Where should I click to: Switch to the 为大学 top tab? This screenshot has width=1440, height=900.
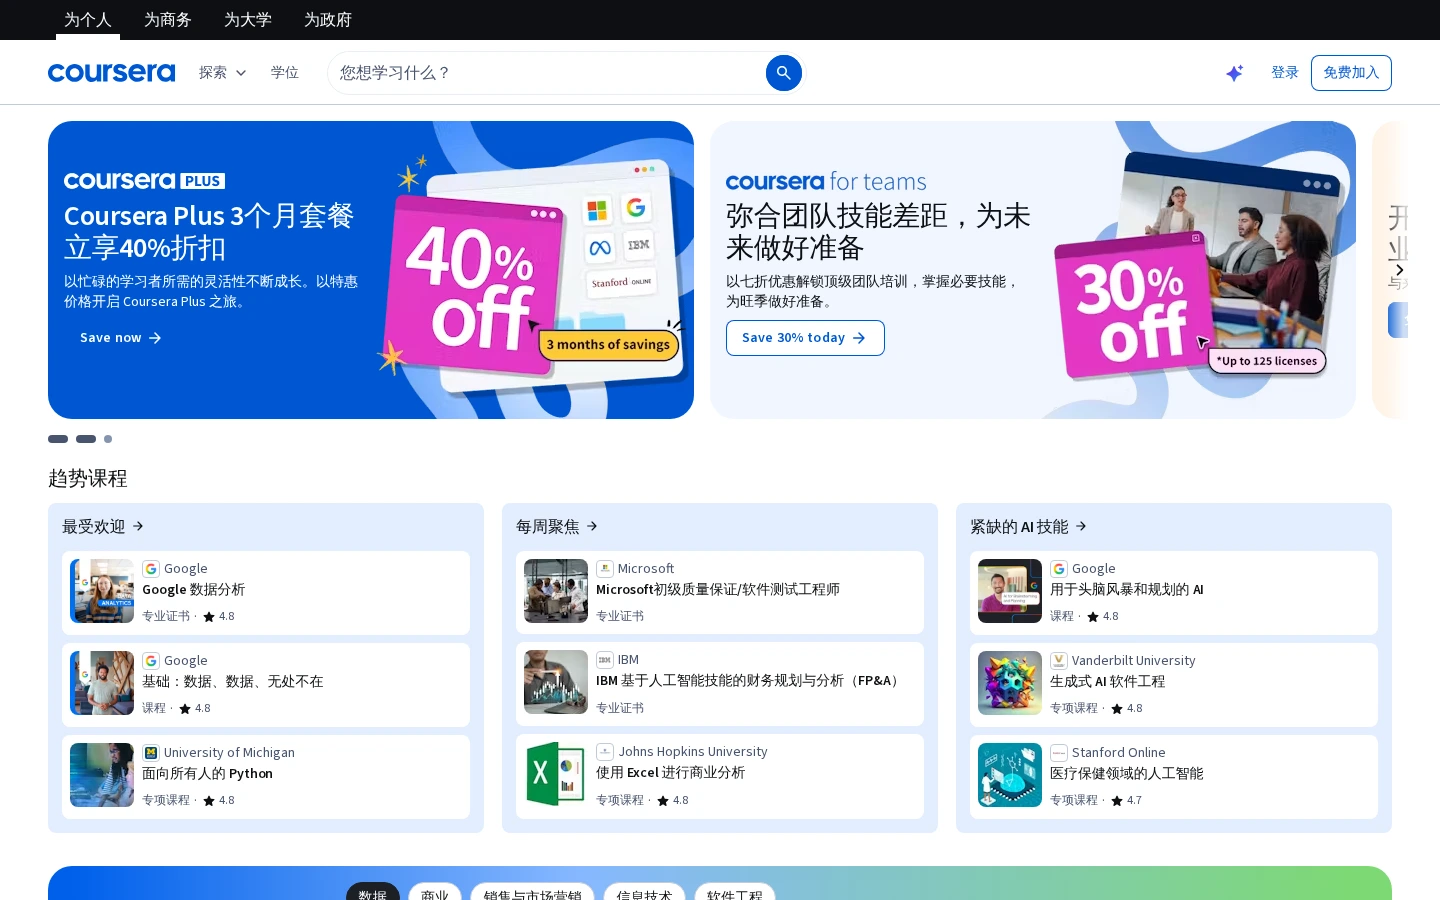pos(248,20)
